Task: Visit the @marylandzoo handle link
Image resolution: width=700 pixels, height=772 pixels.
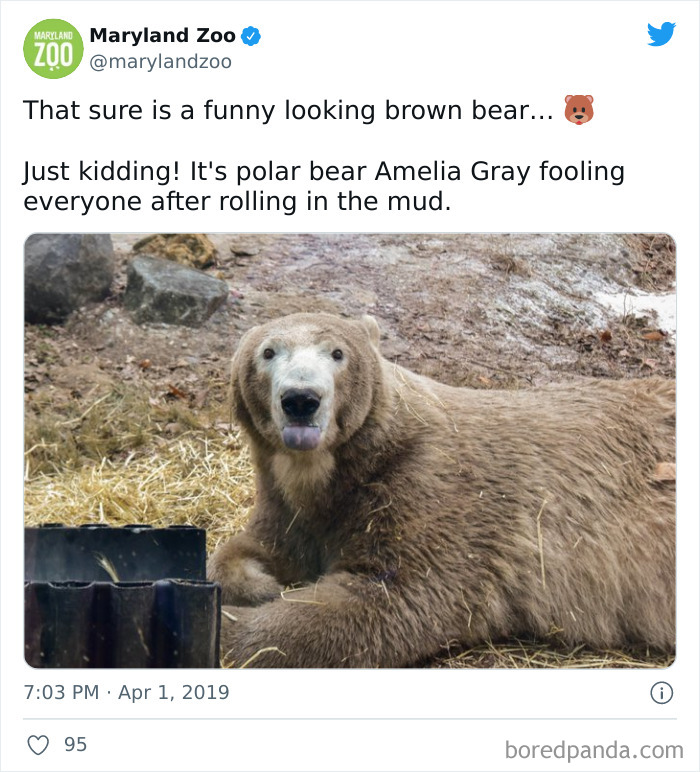Action: pyautogui.click(x=160, y=62)
